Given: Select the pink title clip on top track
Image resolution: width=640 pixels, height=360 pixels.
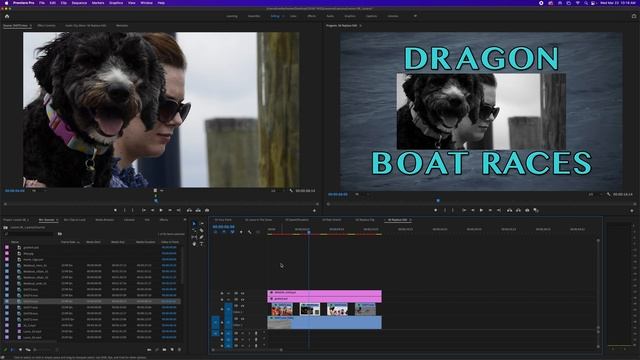Looking at the screenshot, I should pyautogui.click(x=324, y=293).
